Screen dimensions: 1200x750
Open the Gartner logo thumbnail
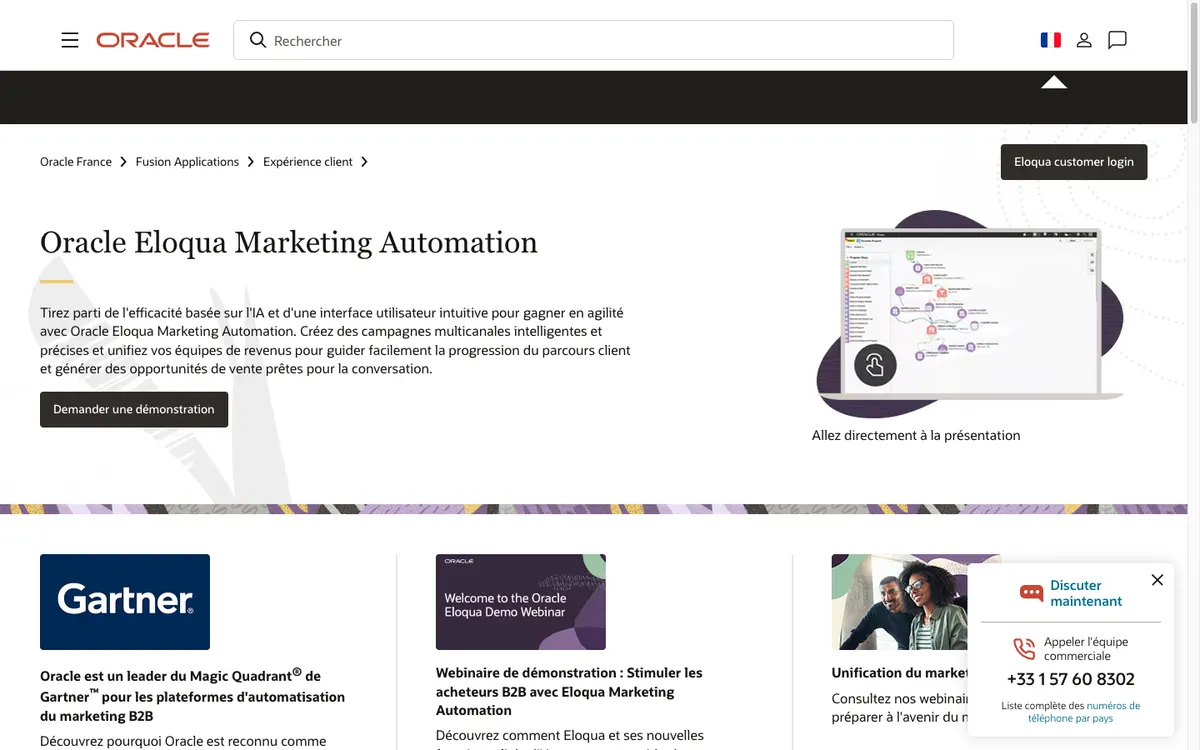125,602
